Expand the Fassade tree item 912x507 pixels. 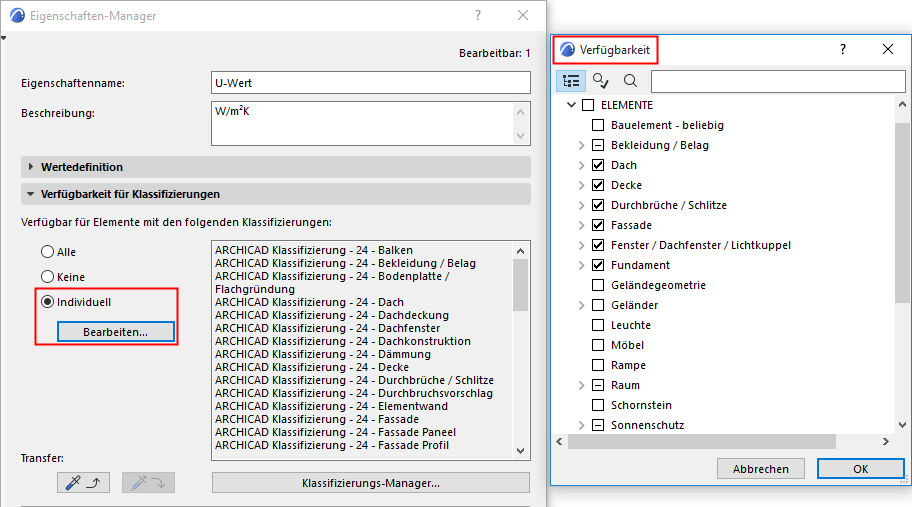click(581, 225)
